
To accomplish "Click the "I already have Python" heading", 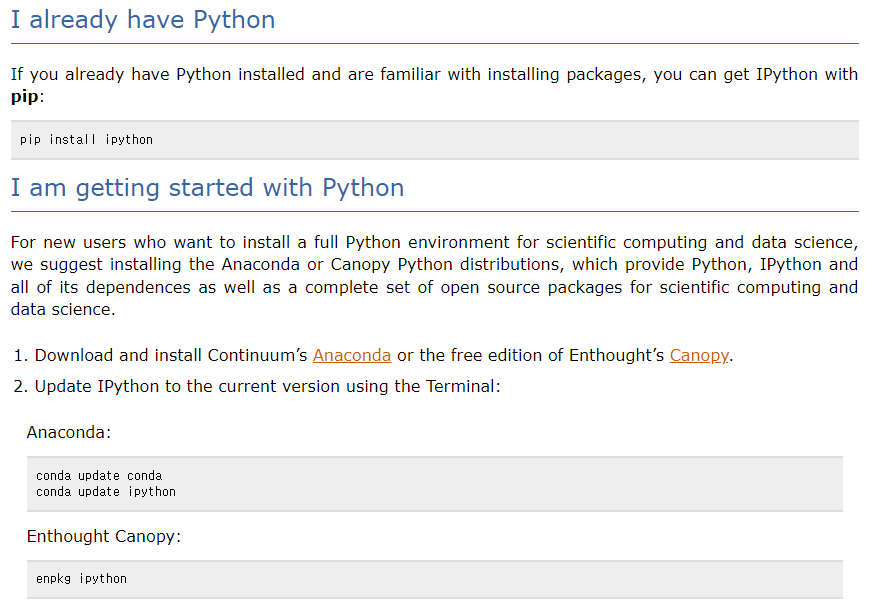I will tap(143, 20).
